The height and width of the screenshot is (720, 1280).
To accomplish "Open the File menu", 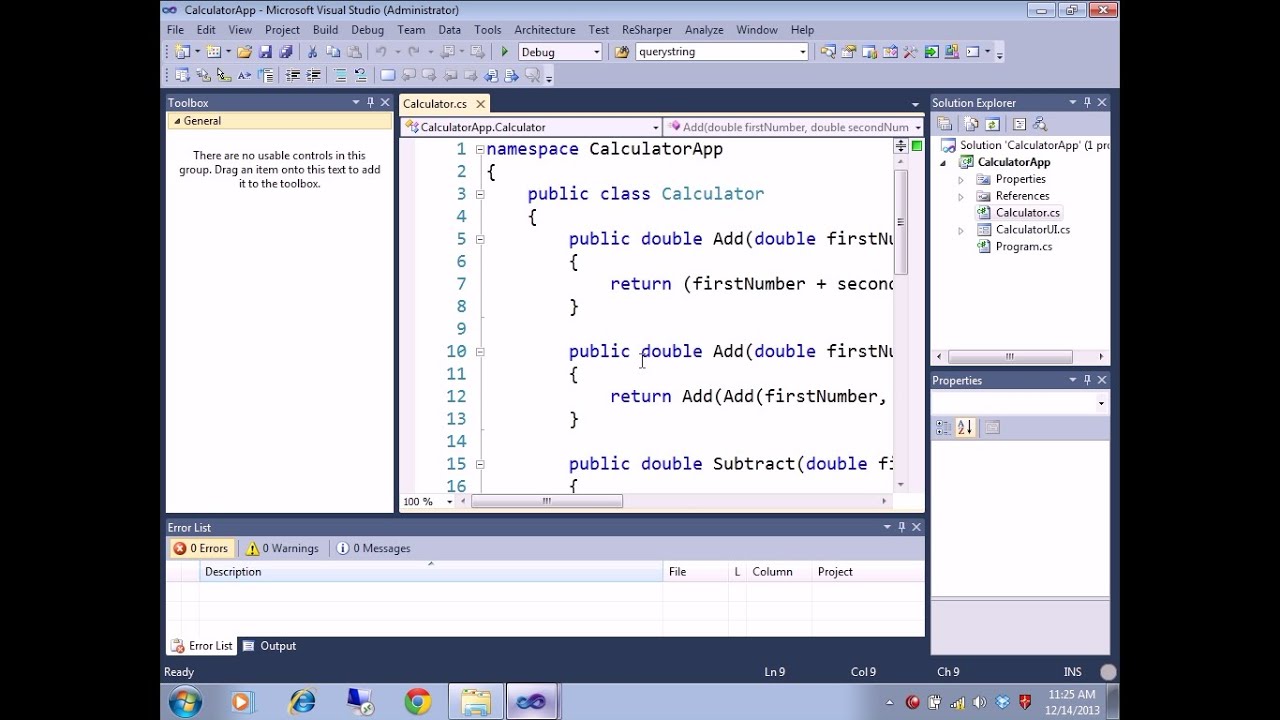I will click(175, 30).
